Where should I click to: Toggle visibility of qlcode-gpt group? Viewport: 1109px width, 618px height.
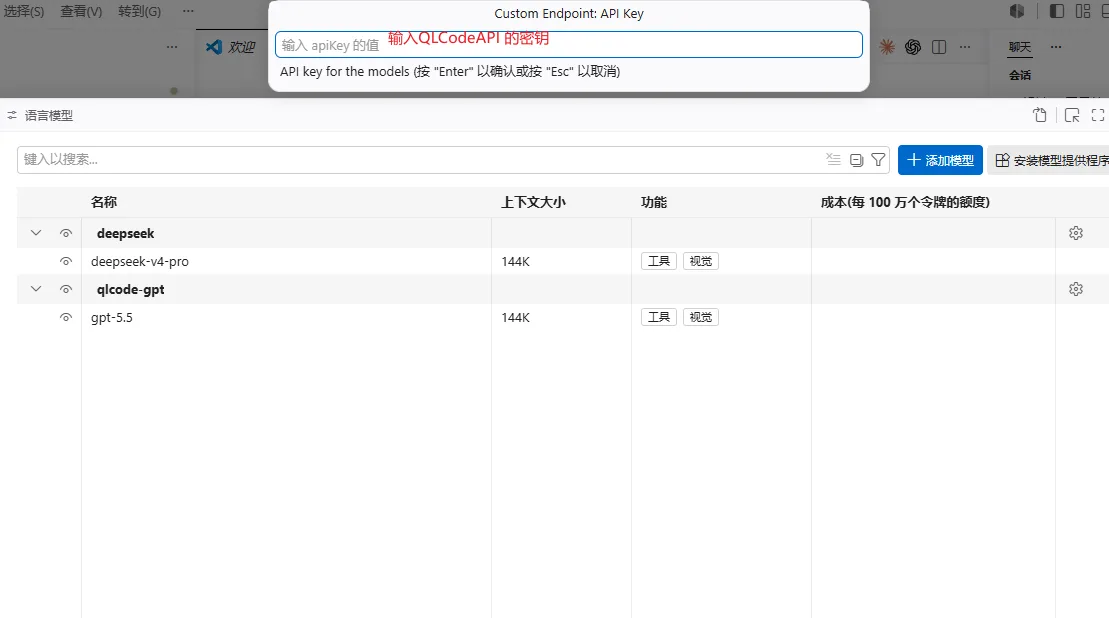pyautogui.click(x=66, y=288)
